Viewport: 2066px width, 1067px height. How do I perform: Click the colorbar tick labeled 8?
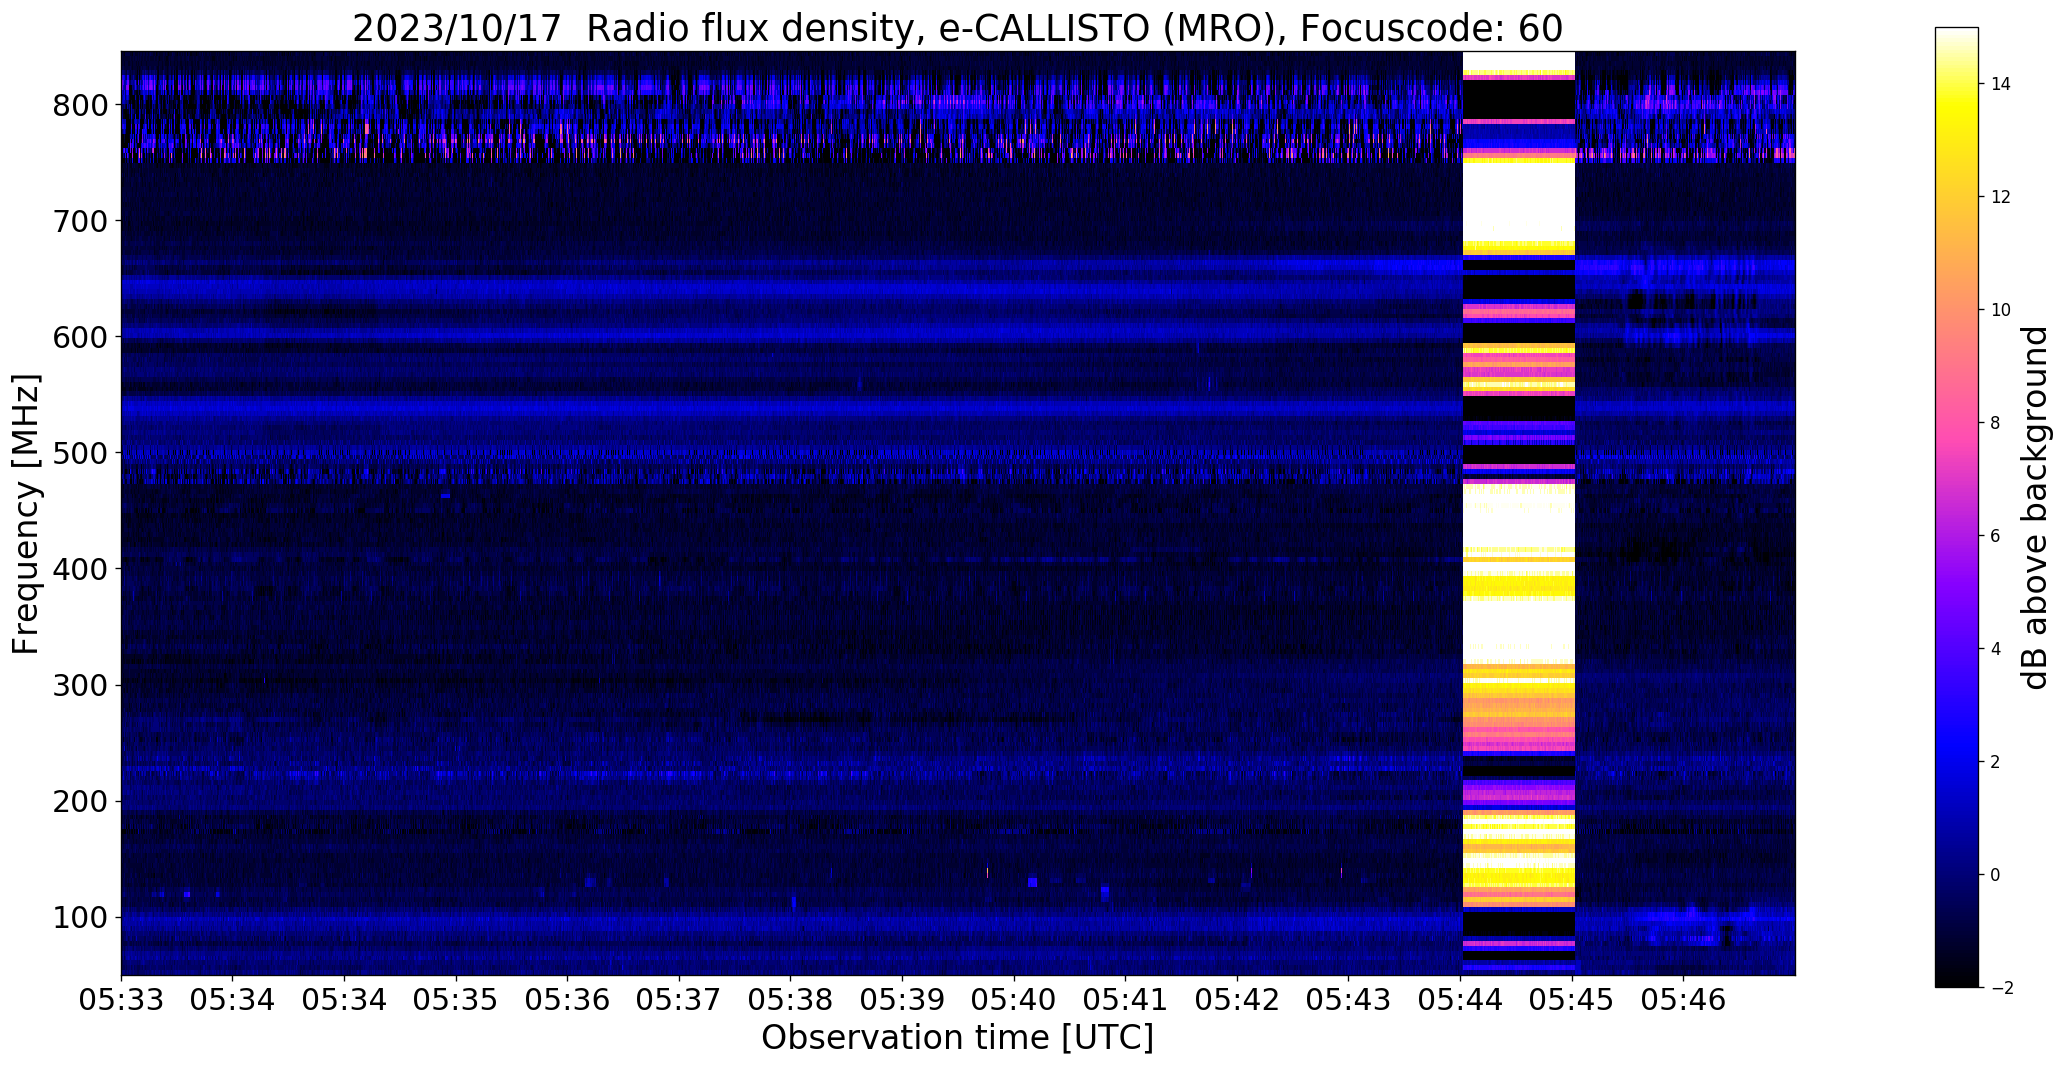tap(1995, 423)
